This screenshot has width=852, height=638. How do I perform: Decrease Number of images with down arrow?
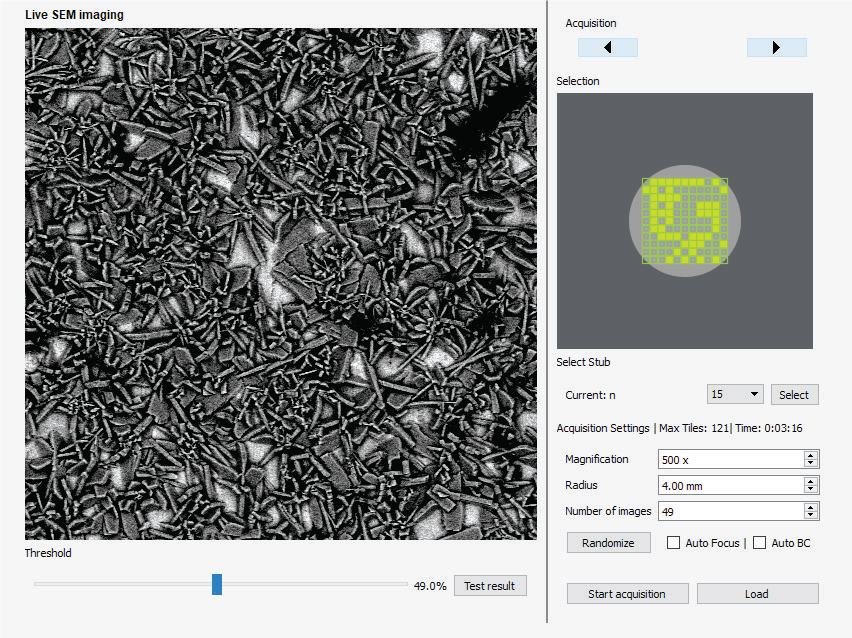coord(810,515)
